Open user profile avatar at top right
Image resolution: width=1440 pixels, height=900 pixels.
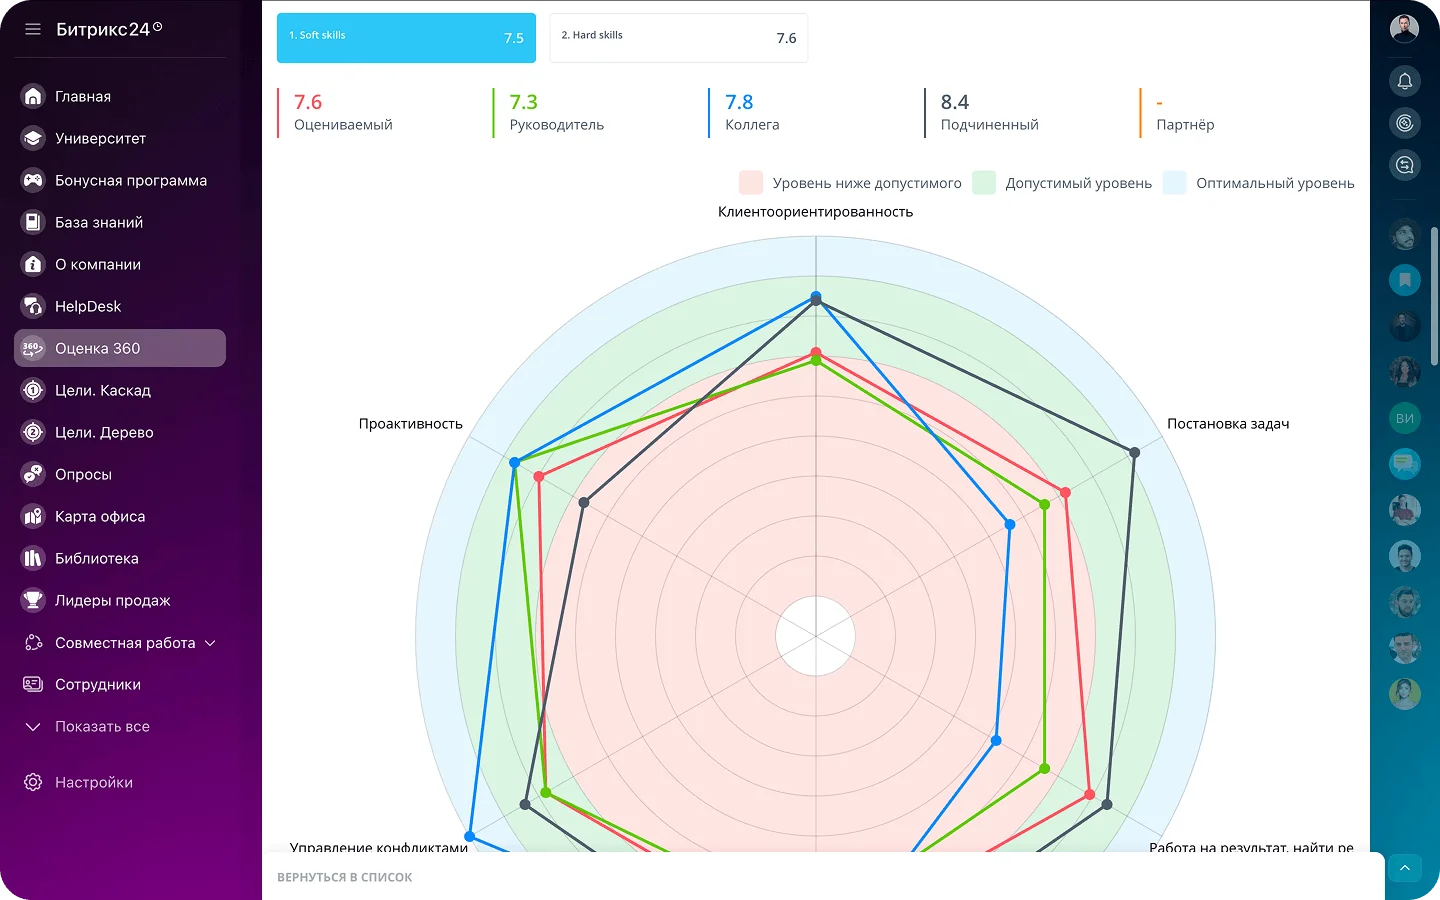coord(1405,28)
